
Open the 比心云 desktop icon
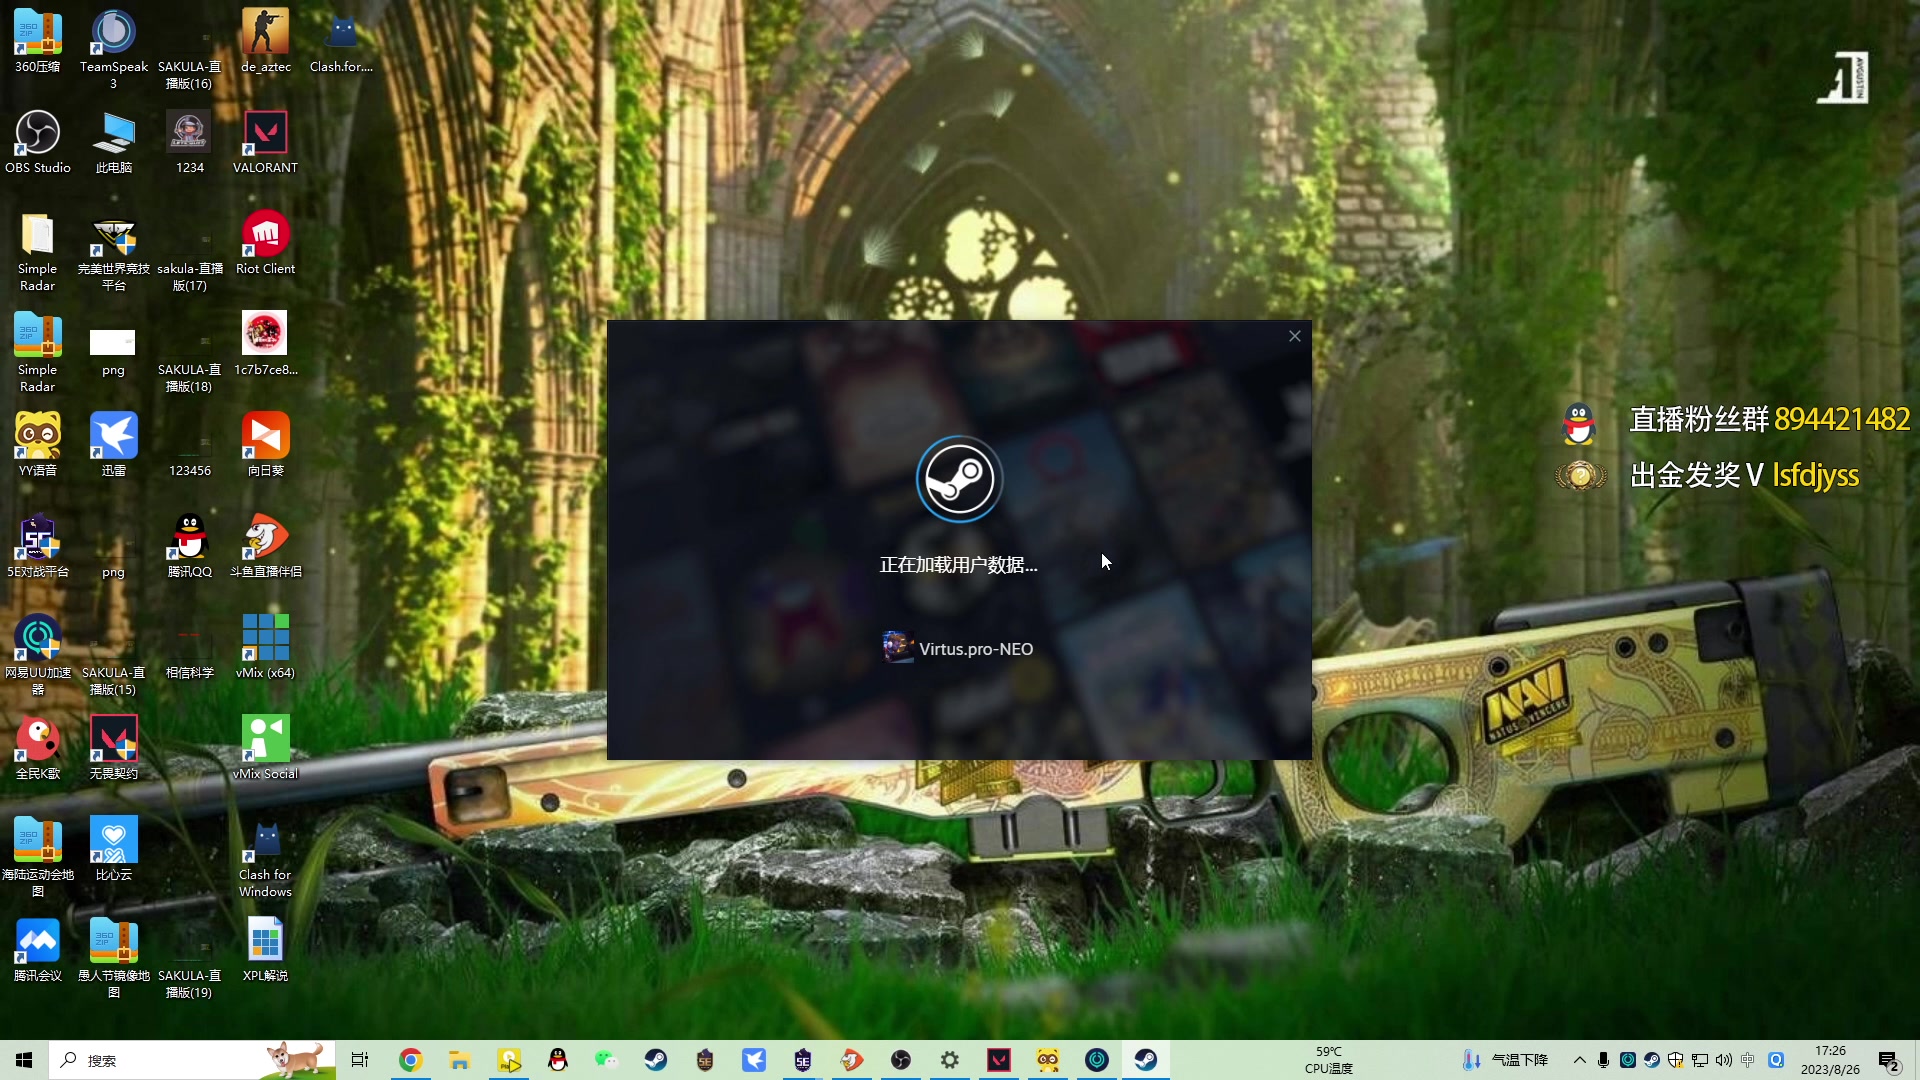click(x=113, y=849)
